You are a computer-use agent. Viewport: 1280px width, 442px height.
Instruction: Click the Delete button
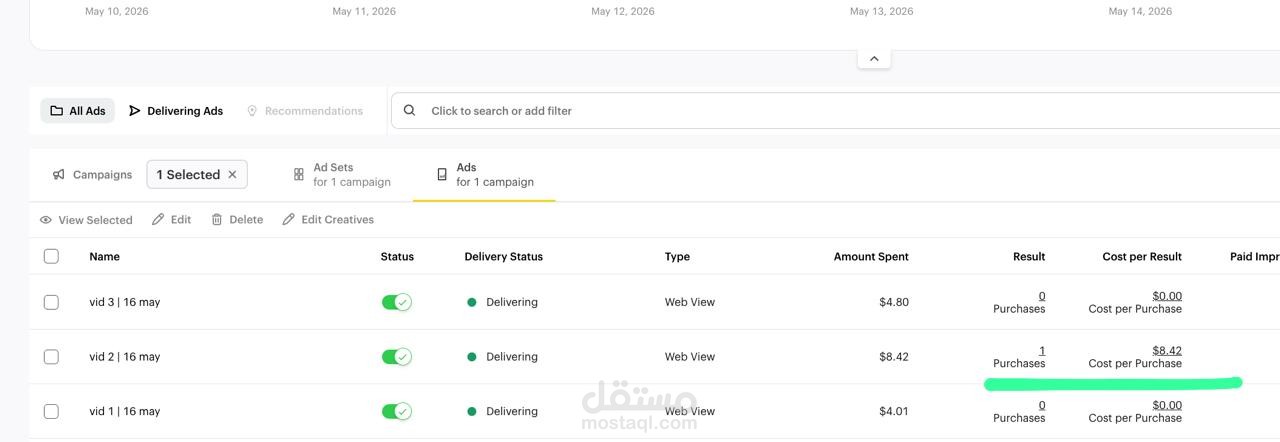237,220
